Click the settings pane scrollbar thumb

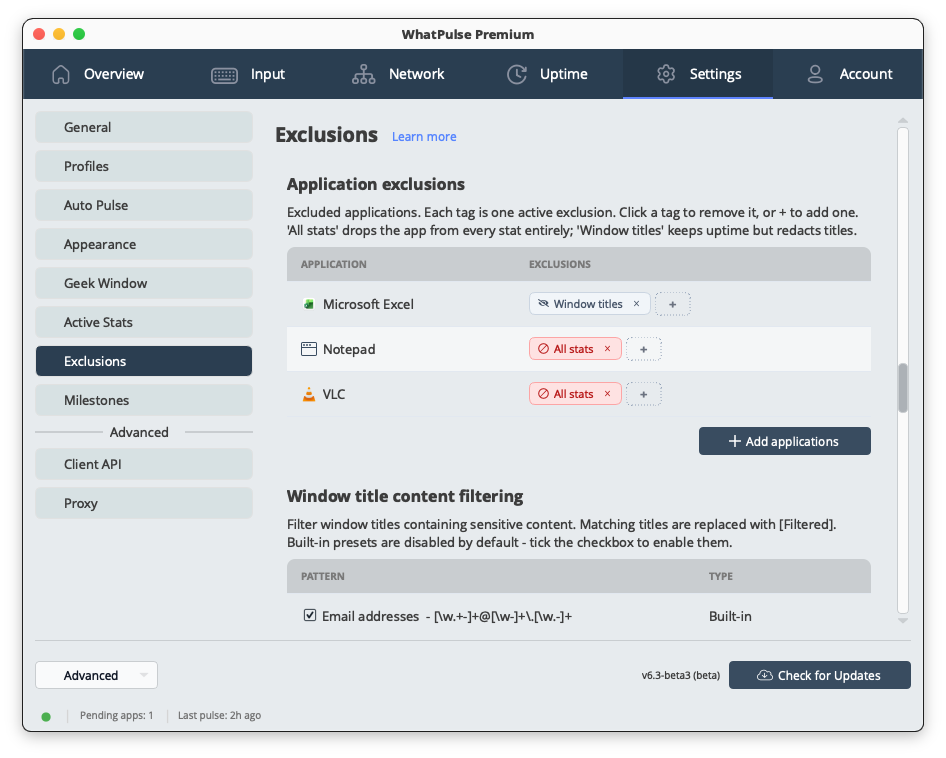[x=903, y=387]
